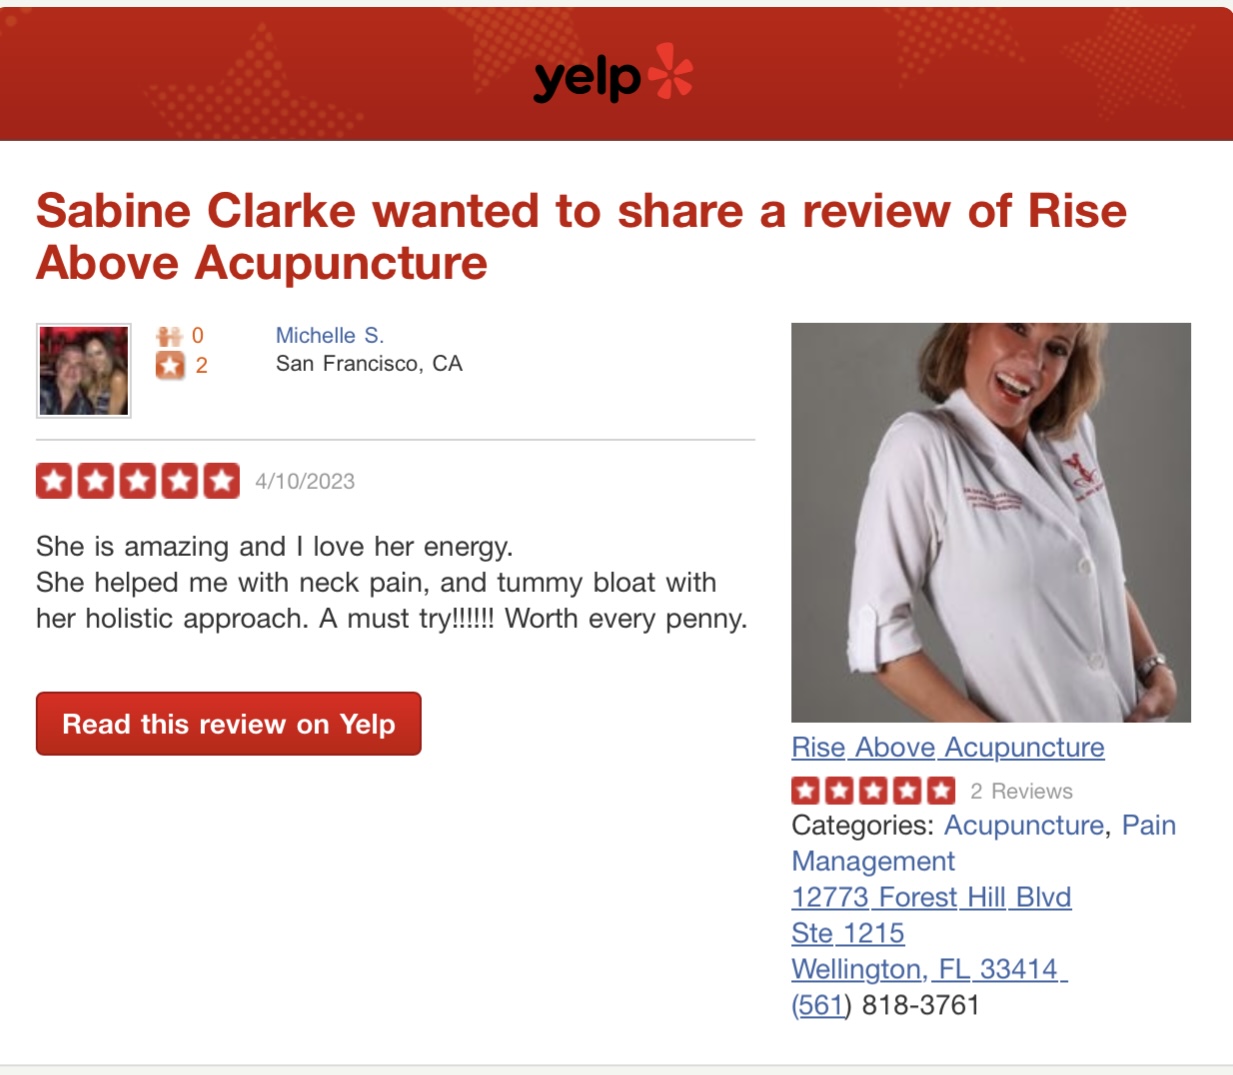Click the San Francisco, CA location text
The width and height of the screenshot is (1233, 1075).
coord(369,364)
